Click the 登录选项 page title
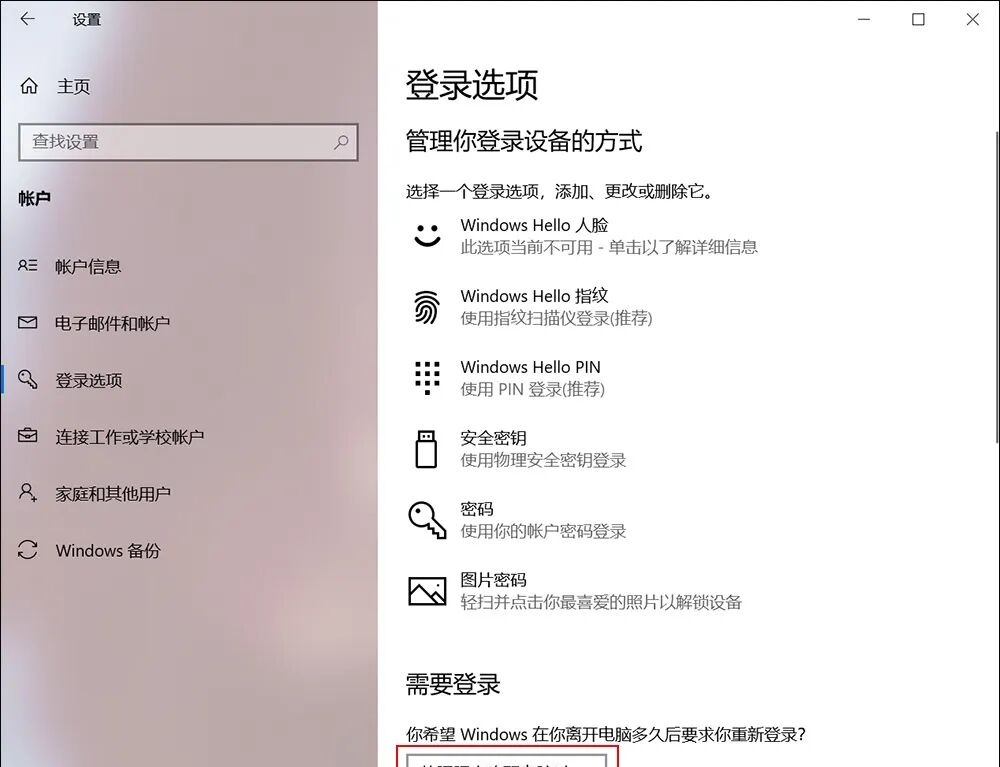 (x=472, y=85)
